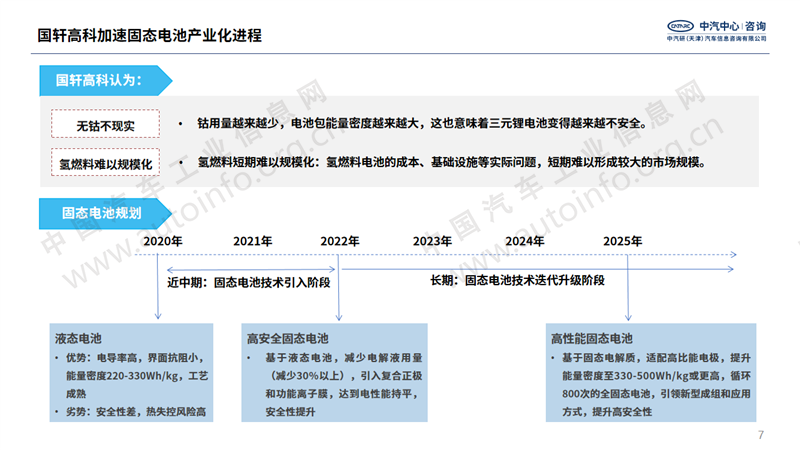This screenshot has height=450, width=800.
Task: Click the company subtitle 中汽研(天津)汽车信息咨询有限公司
Action: 716,38
